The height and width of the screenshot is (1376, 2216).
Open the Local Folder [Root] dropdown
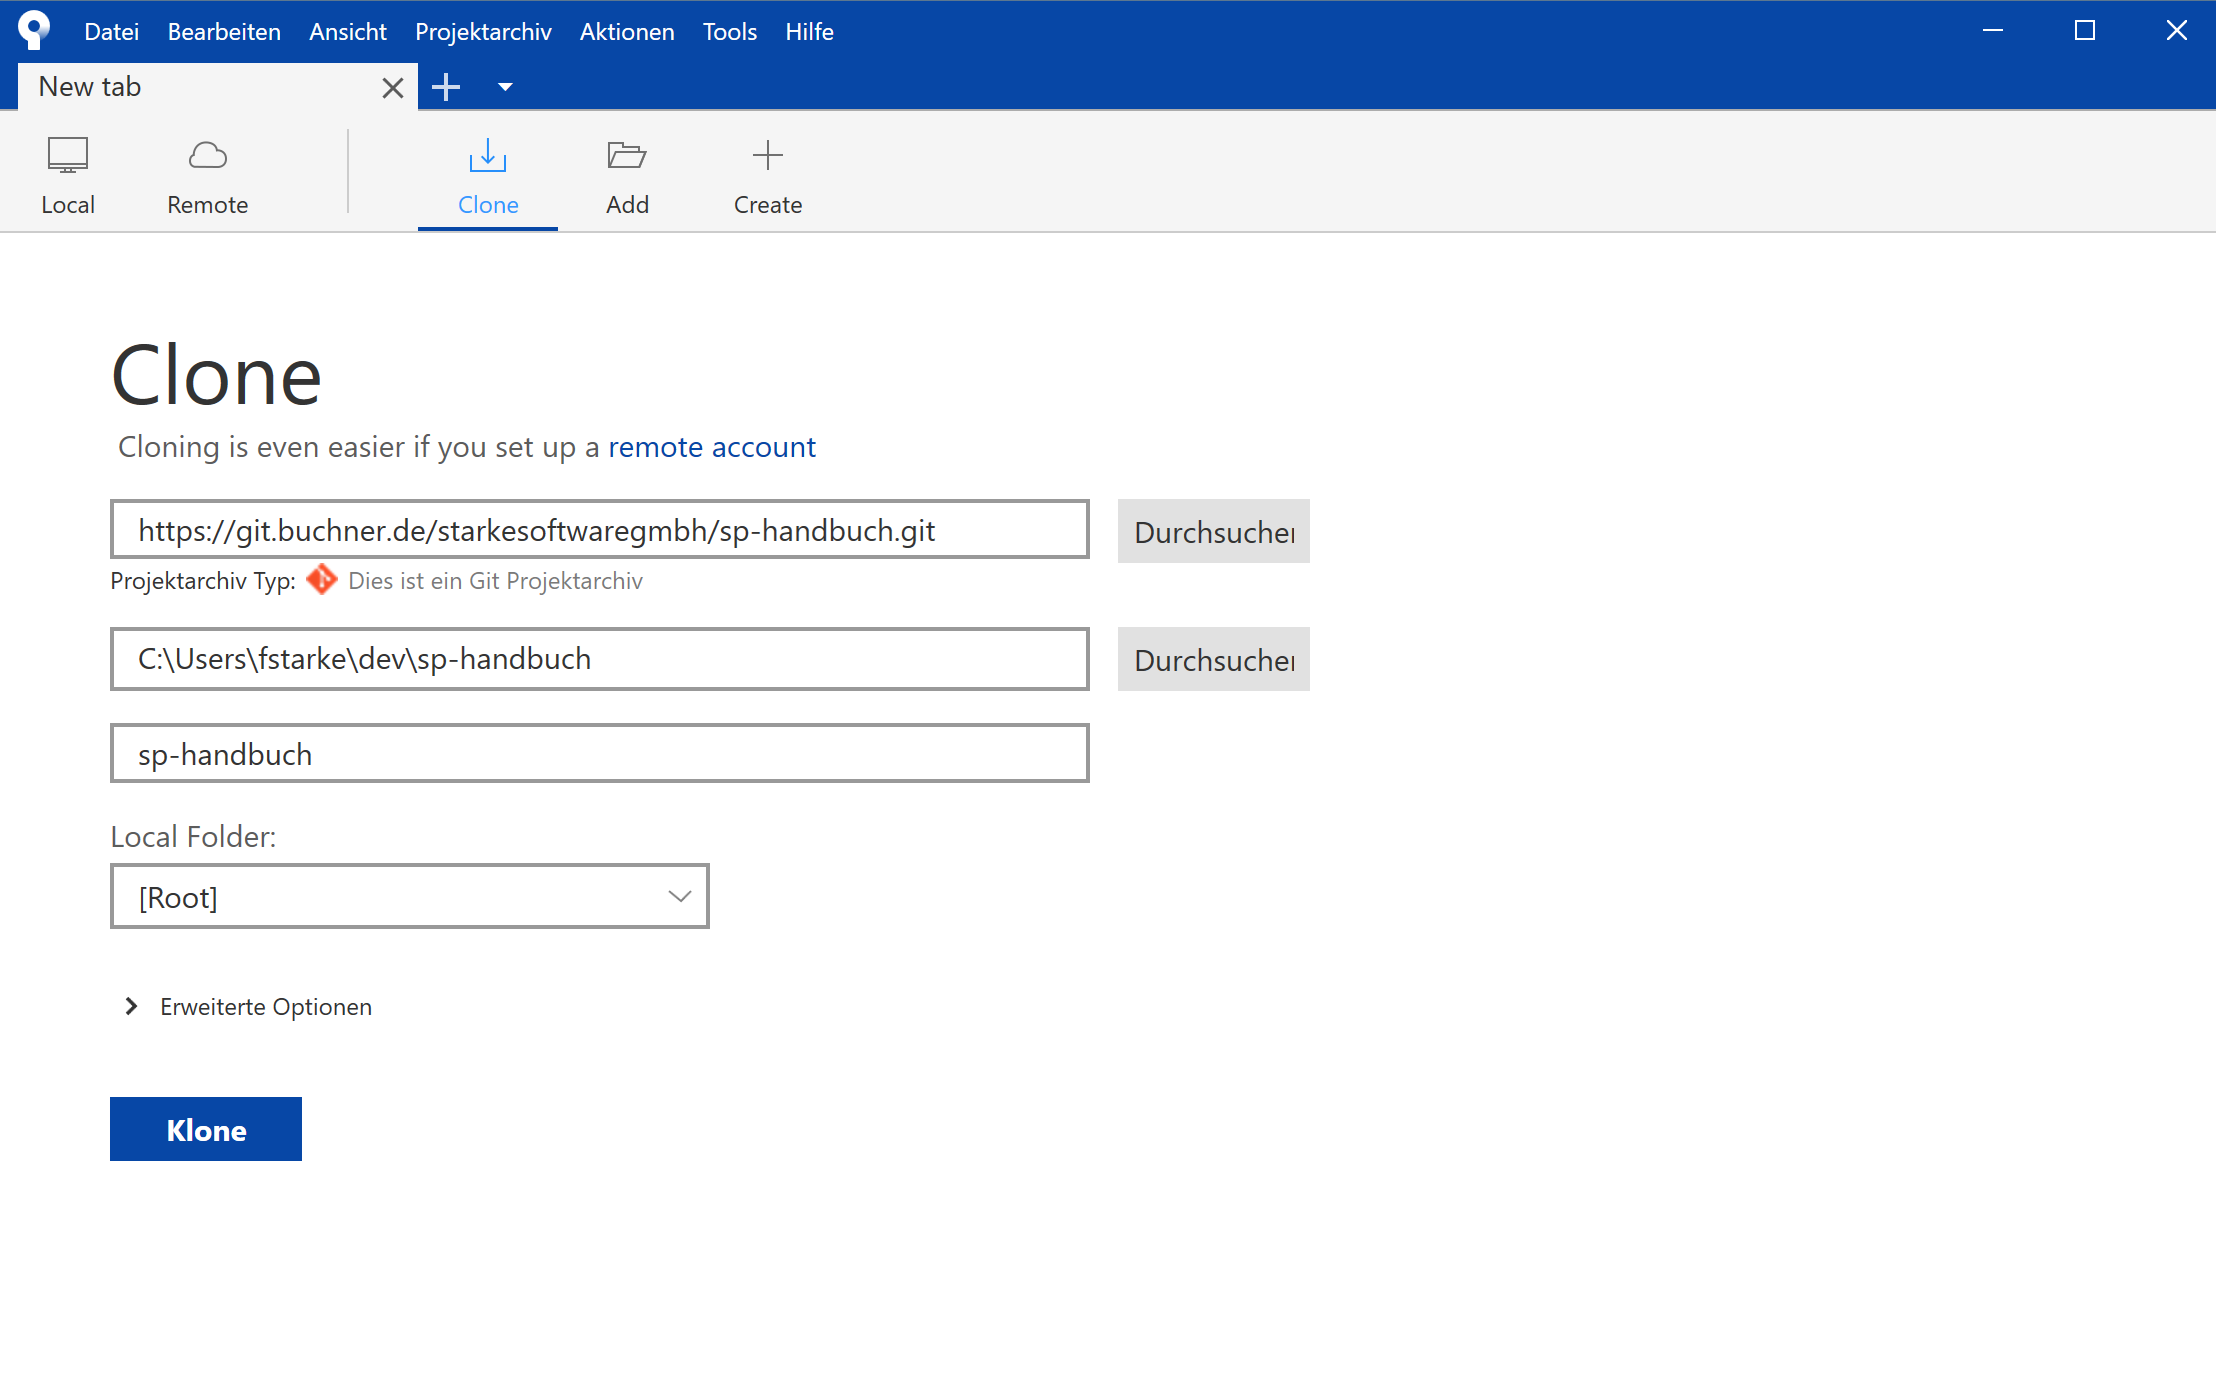(x=409, y=896)
